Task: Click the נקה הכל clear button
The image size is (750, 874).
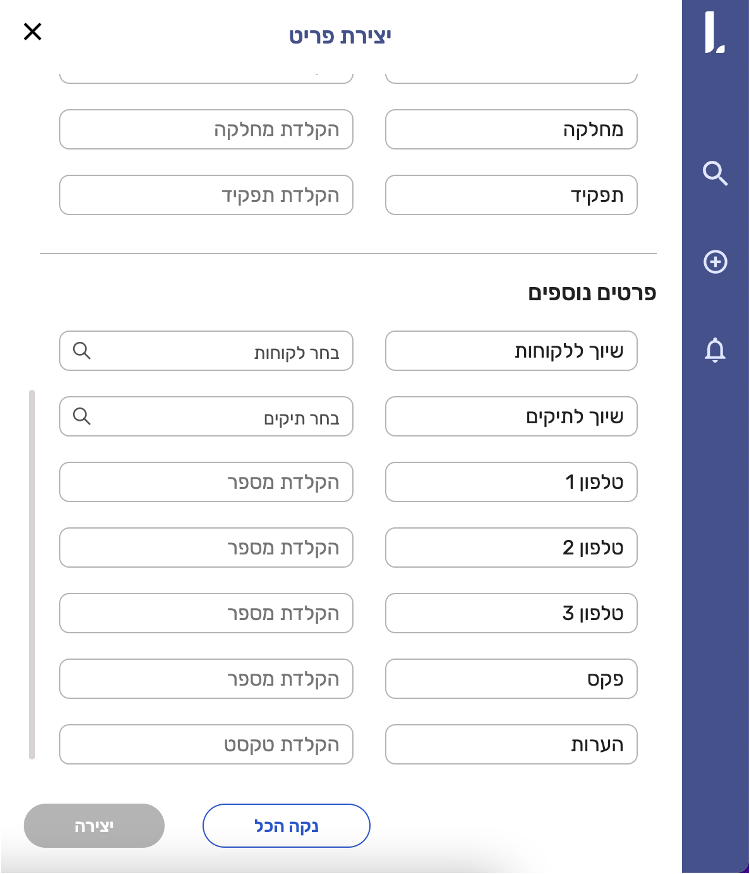Action: [x=286, y=826]
